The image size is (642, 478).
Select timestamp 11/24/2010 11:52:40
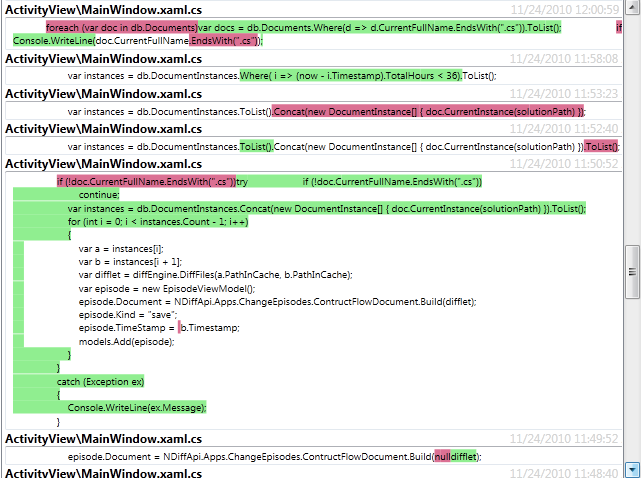tap(563, 129)
